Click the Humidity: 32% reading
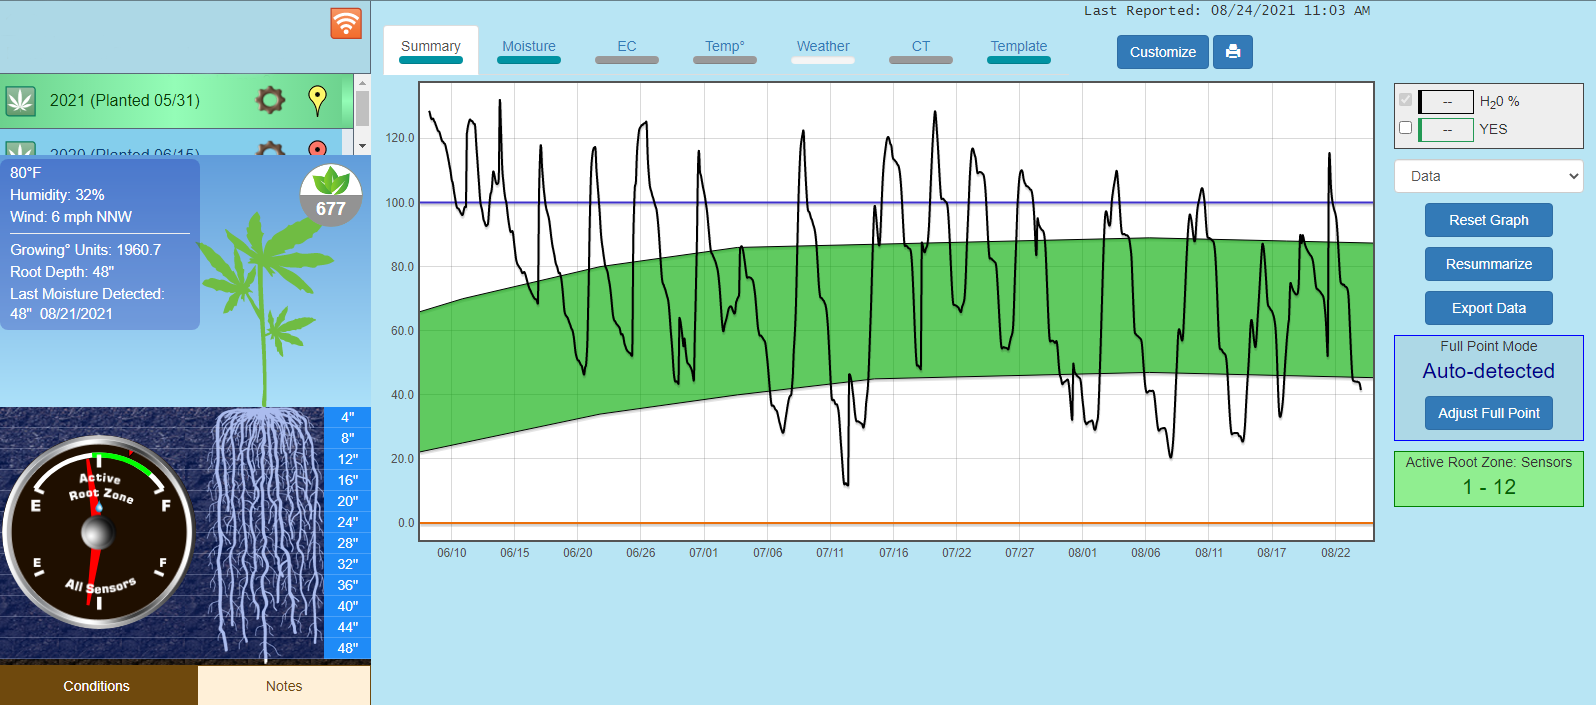 pyautogui.click(x=57, y=195)
